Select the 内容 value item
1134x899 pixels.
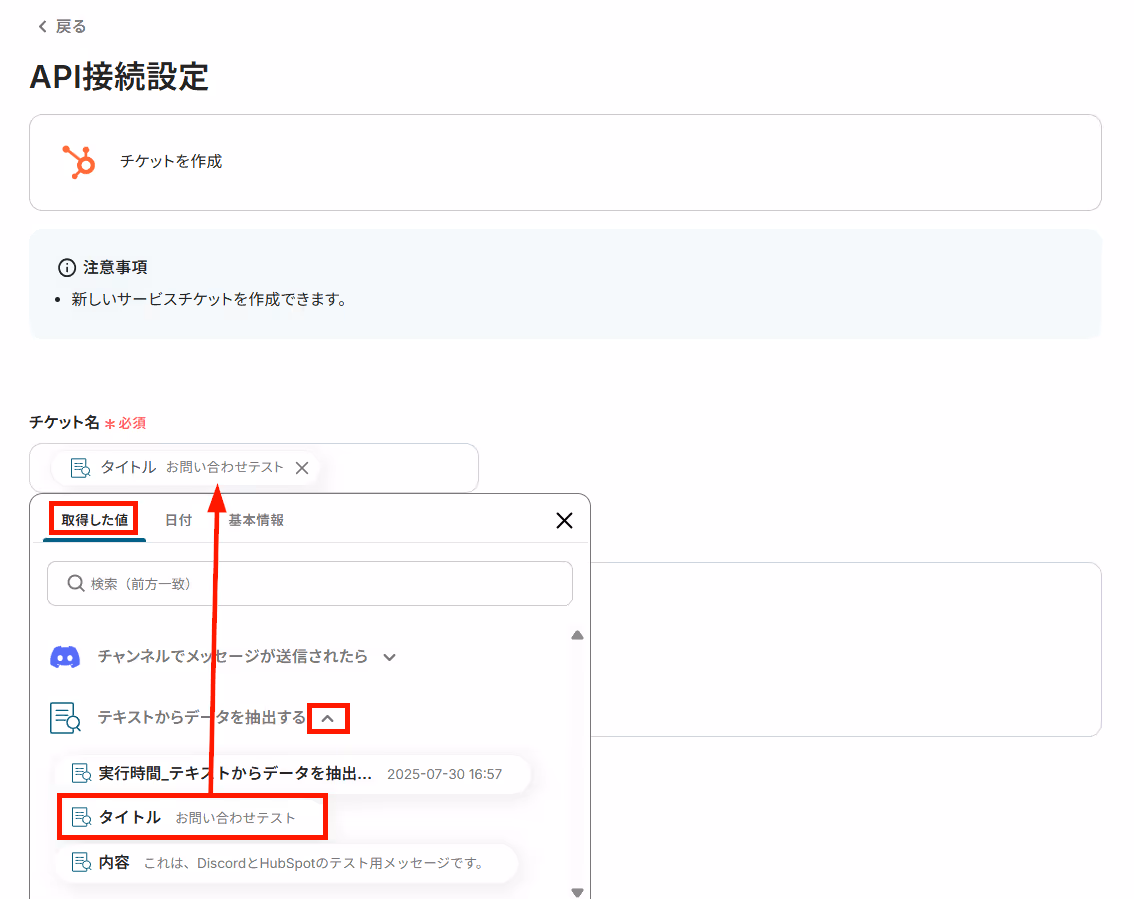[x=287, y=863]
